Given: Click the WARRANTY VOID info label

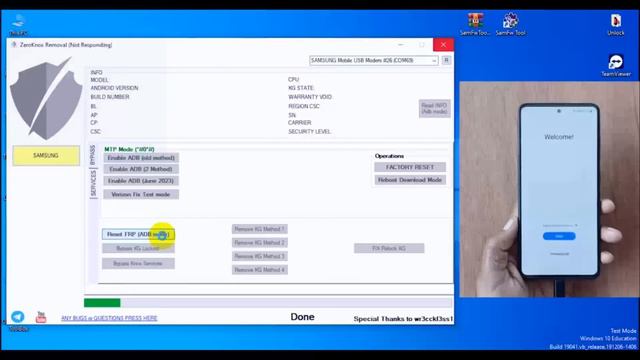Looking at the screenshot, I should pyautogui.click(x=310, y=97).
